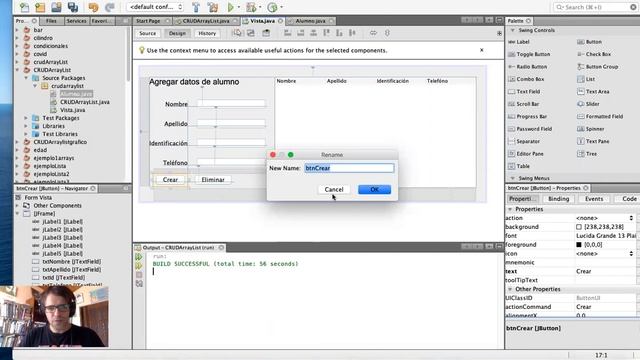Run the project with green play icon

pyautogui.click(x=231, y=7)
